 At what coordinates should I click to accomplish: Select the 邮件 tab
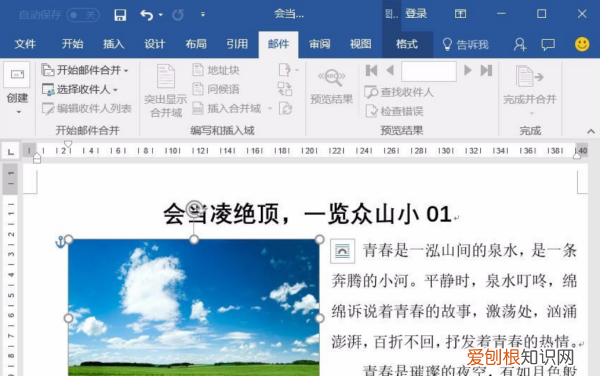point(278,44)
